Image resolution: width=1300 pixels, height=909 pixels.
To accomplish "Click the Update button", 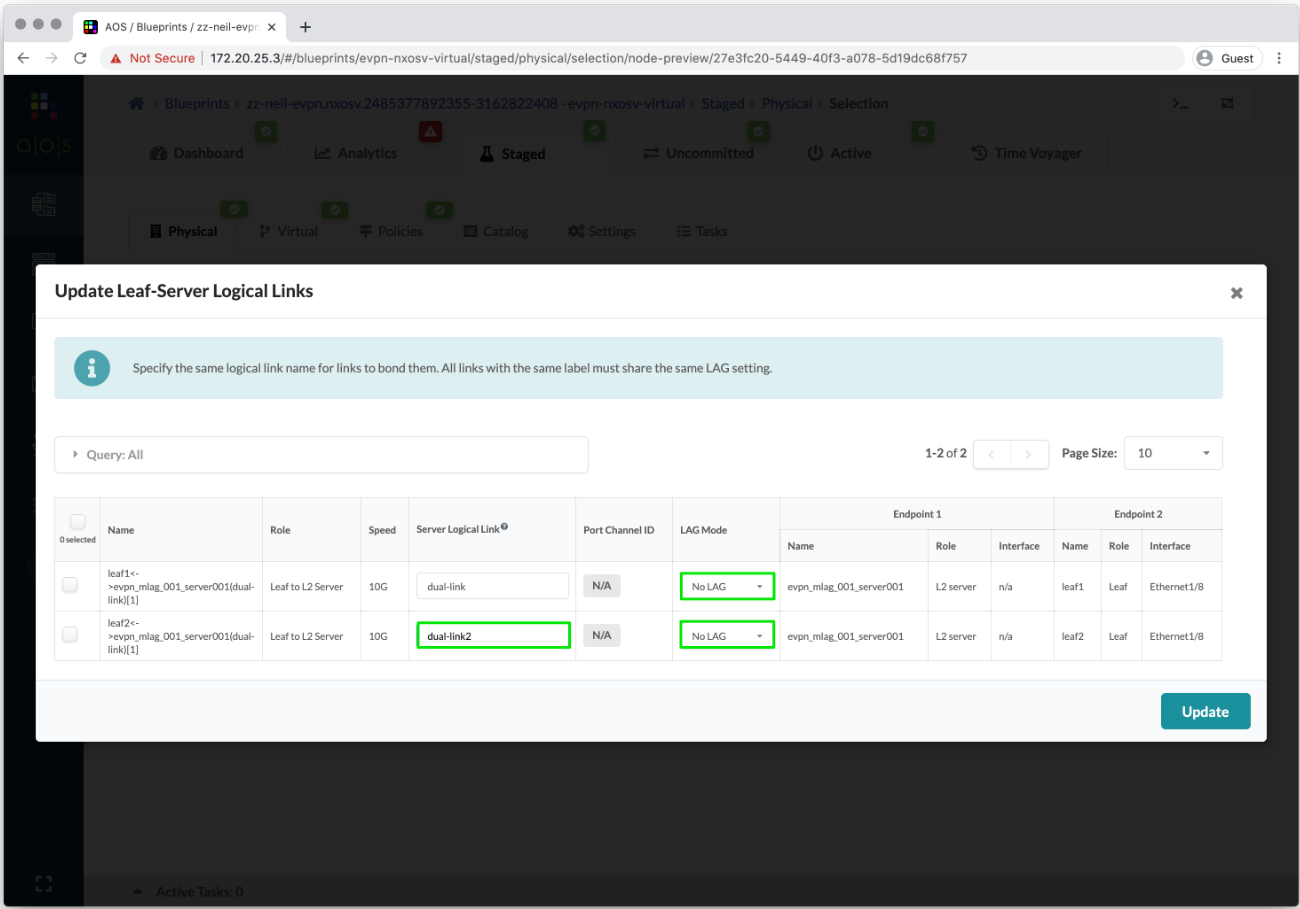I will [x=1205, y=711].
